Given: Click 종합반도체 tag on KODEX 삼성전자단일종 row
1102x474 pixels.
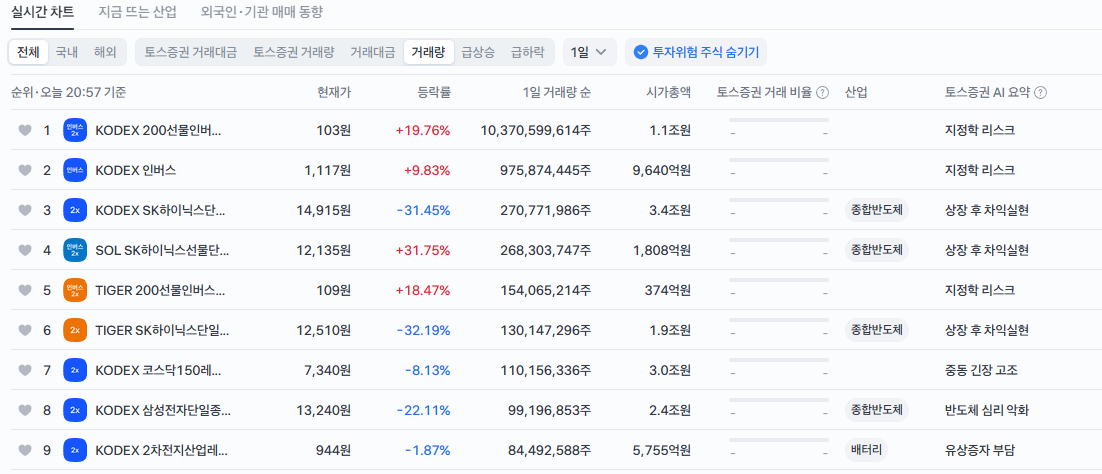Looking at the screenshot, I should [x=876, y=410].
